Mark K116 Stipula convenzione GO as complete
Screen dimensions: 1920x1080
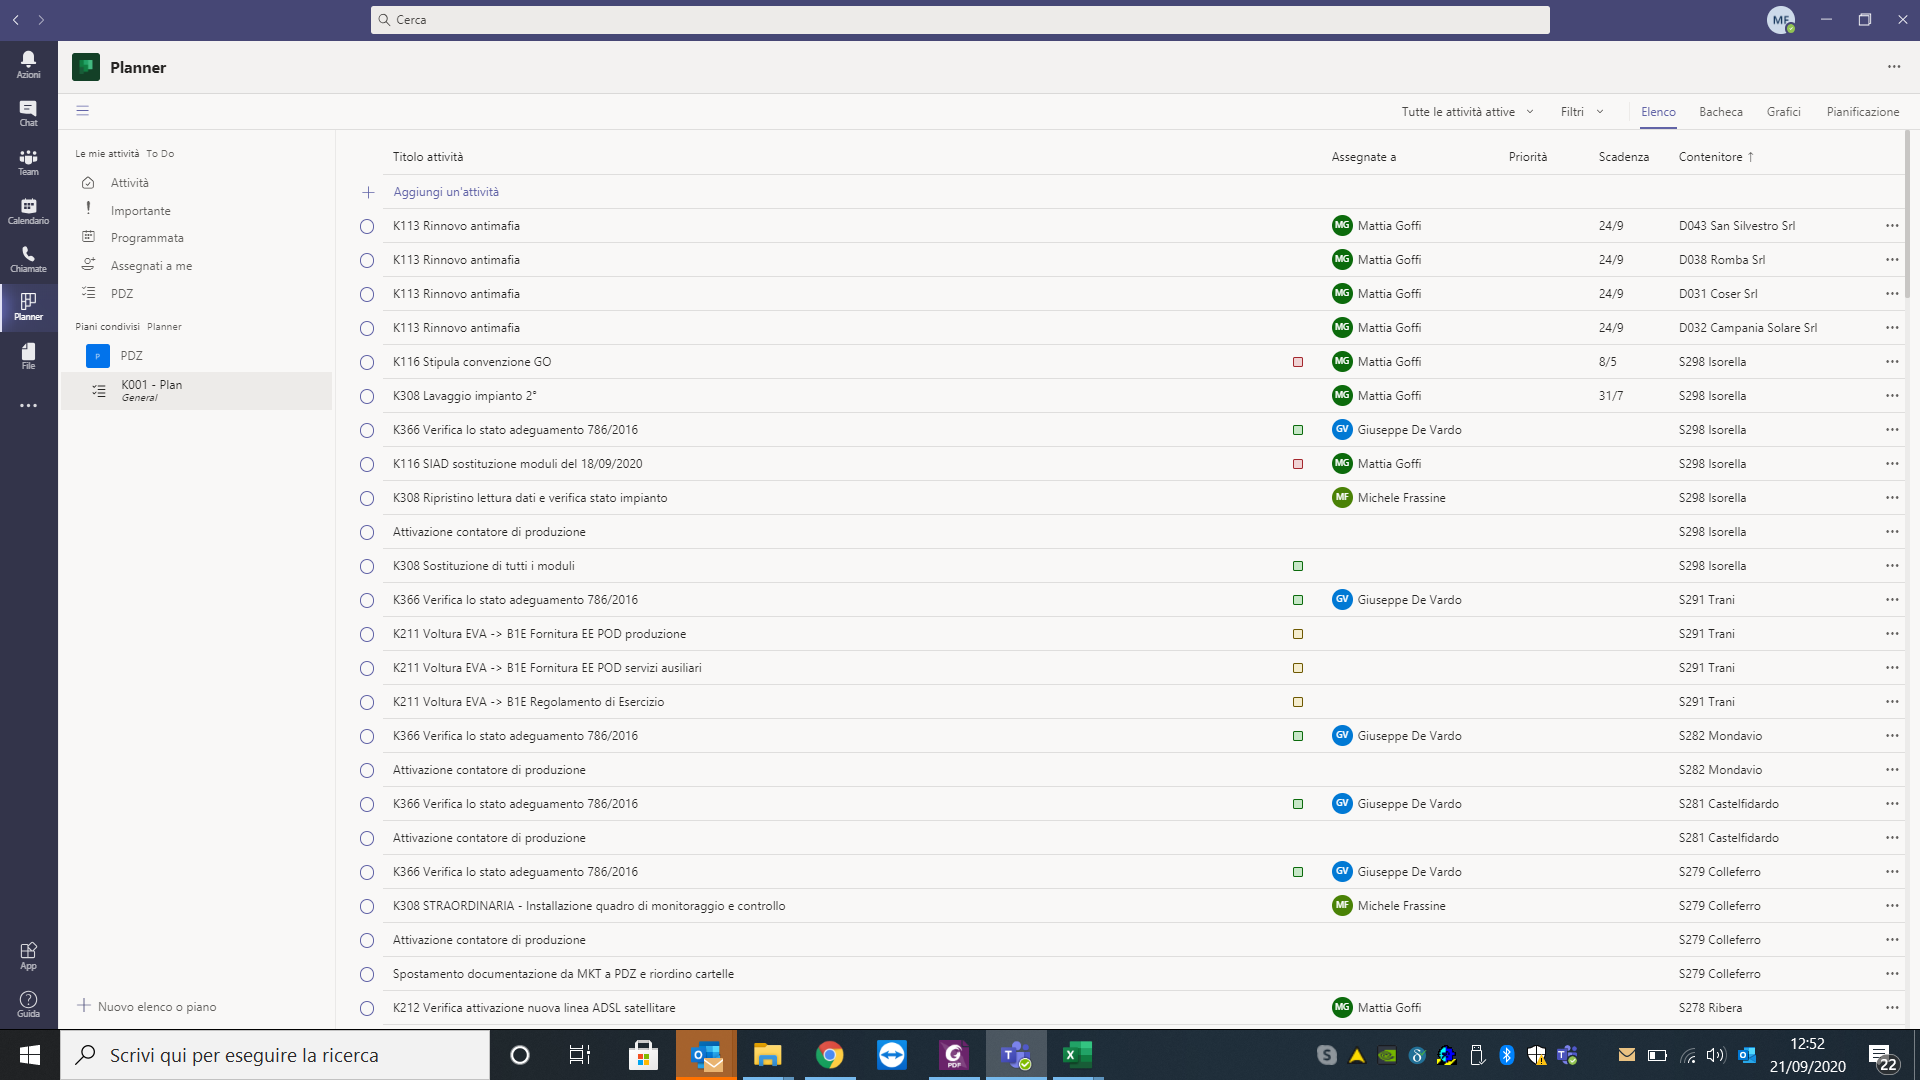(x=367, y=362)
